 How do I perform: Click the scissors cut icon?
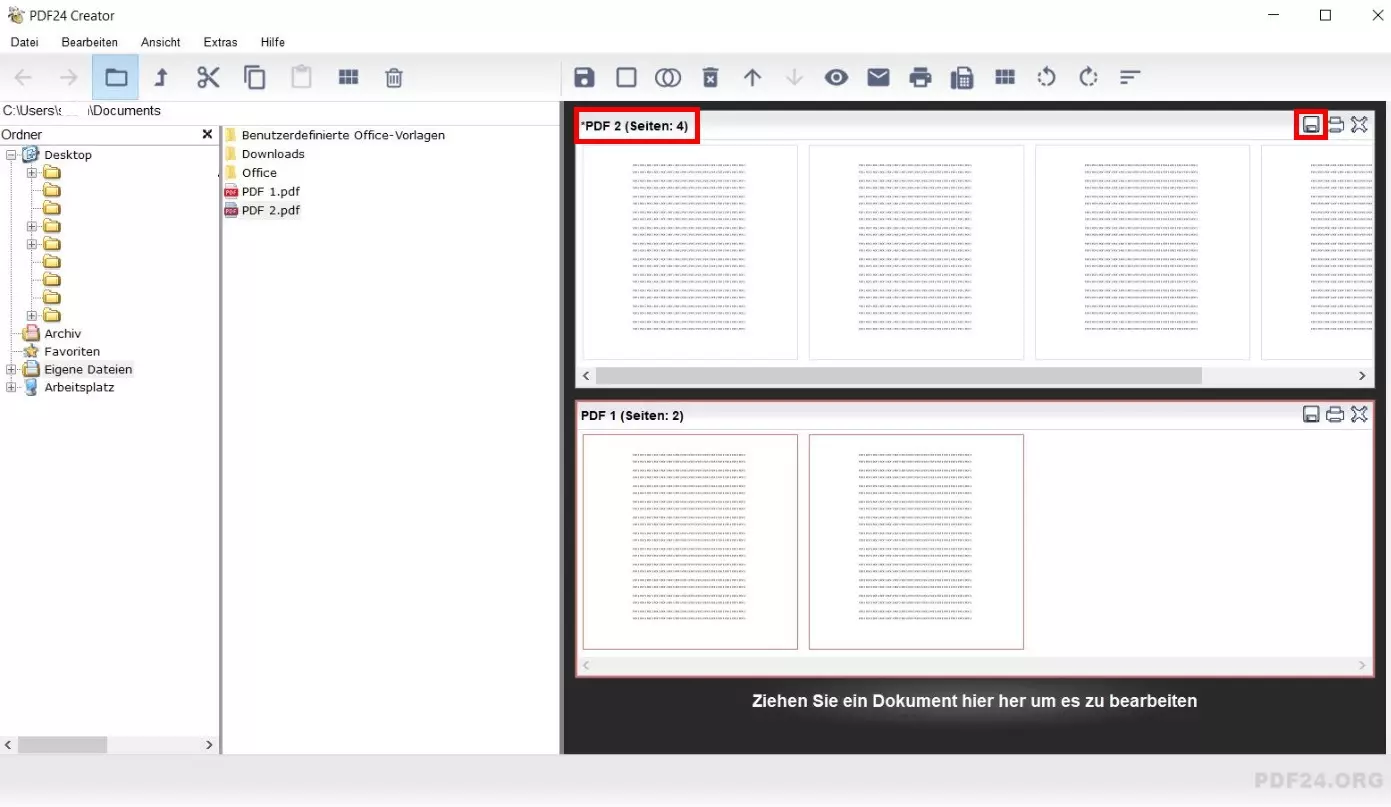click(x=208, y=78)
